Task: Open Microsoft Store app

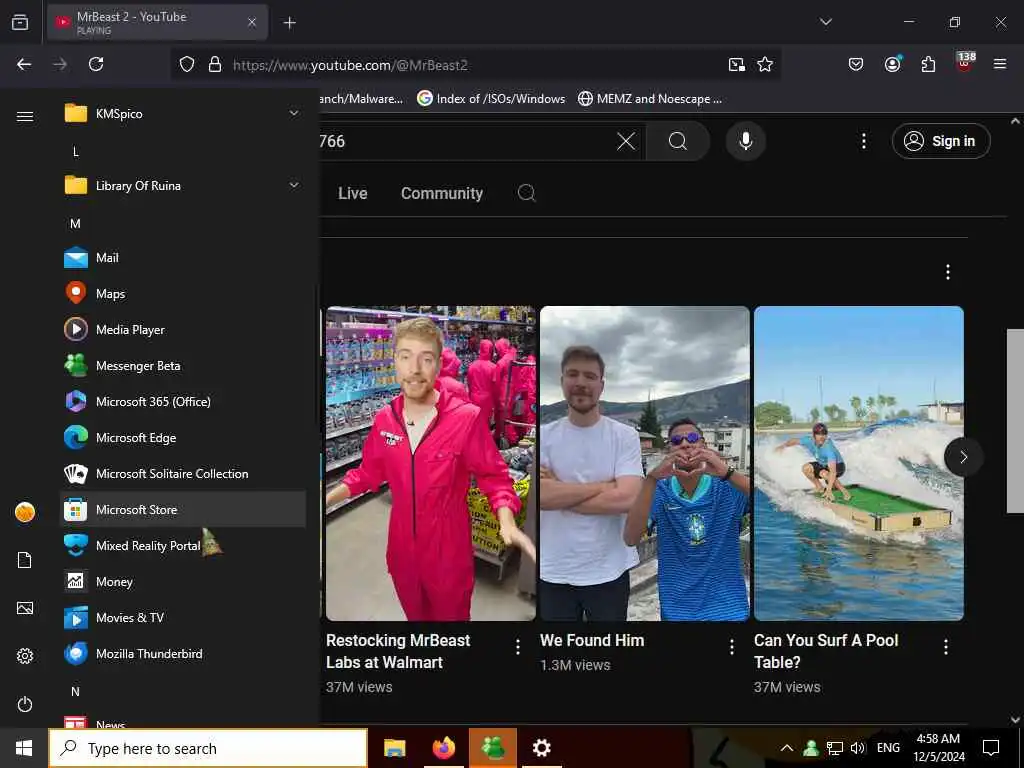Action: (x=183, y=509)
